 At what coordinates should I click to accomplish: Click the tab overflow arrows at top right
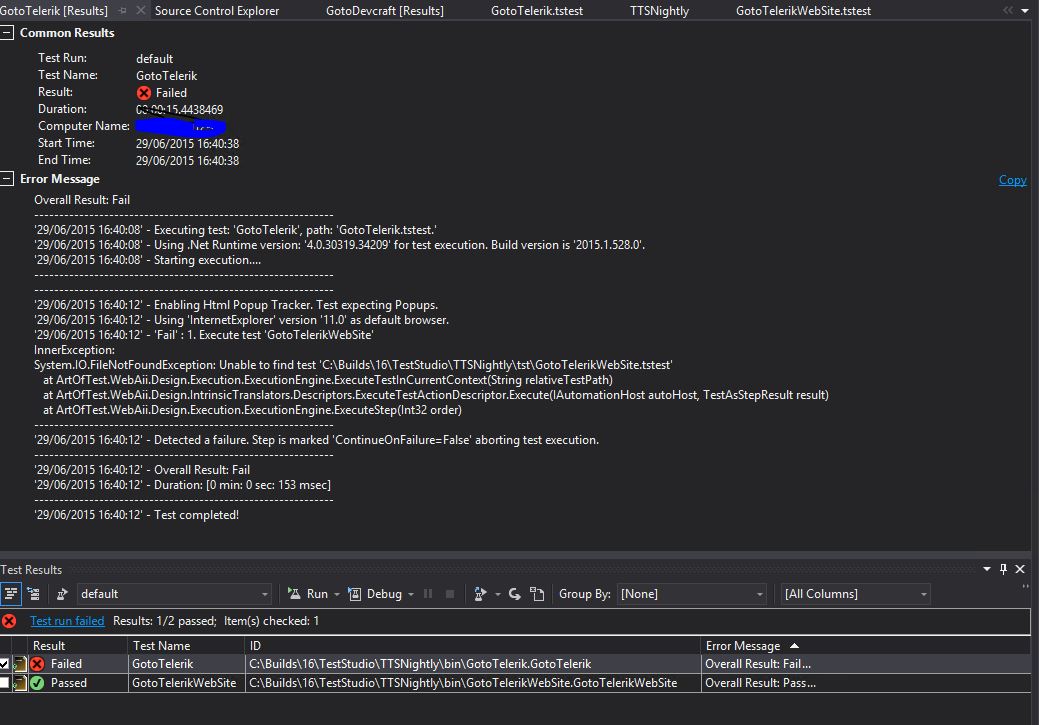pos(1008,10)
